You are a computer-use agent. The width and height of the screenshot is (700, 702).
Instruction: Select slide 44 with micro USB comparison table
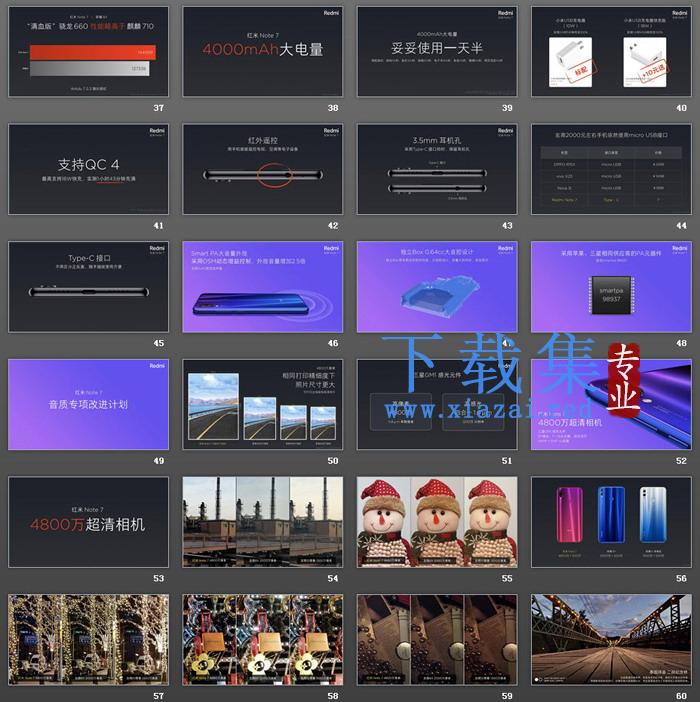click(611, 169)
